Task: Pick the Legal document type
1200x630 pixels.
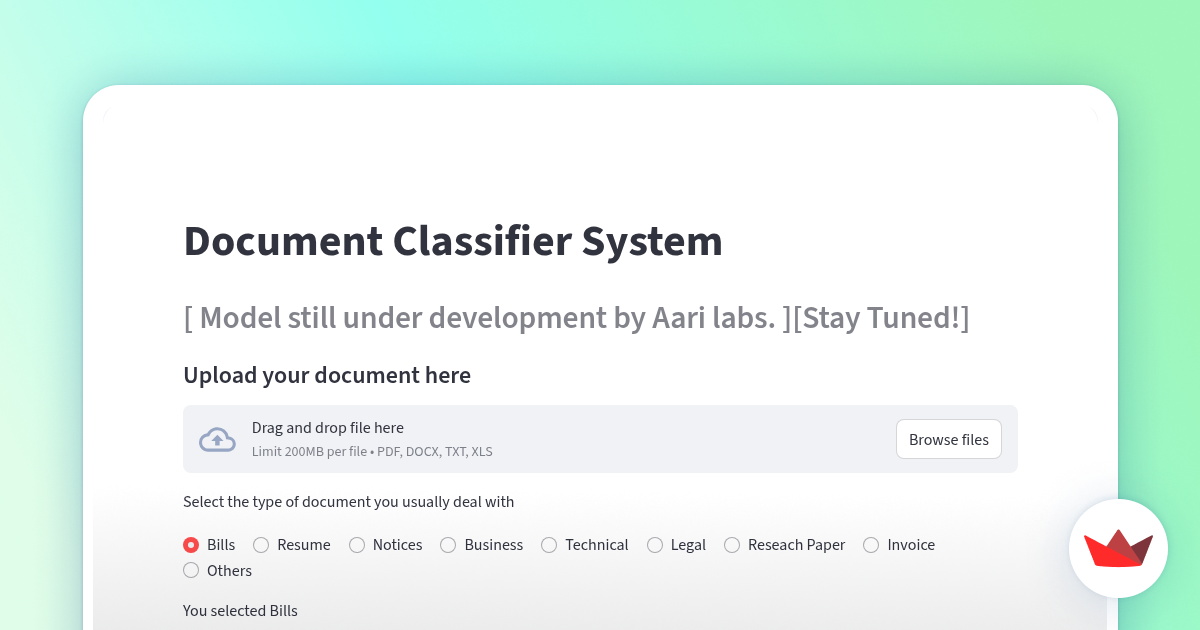Action: pyautogui.click(x=654, y=544)
